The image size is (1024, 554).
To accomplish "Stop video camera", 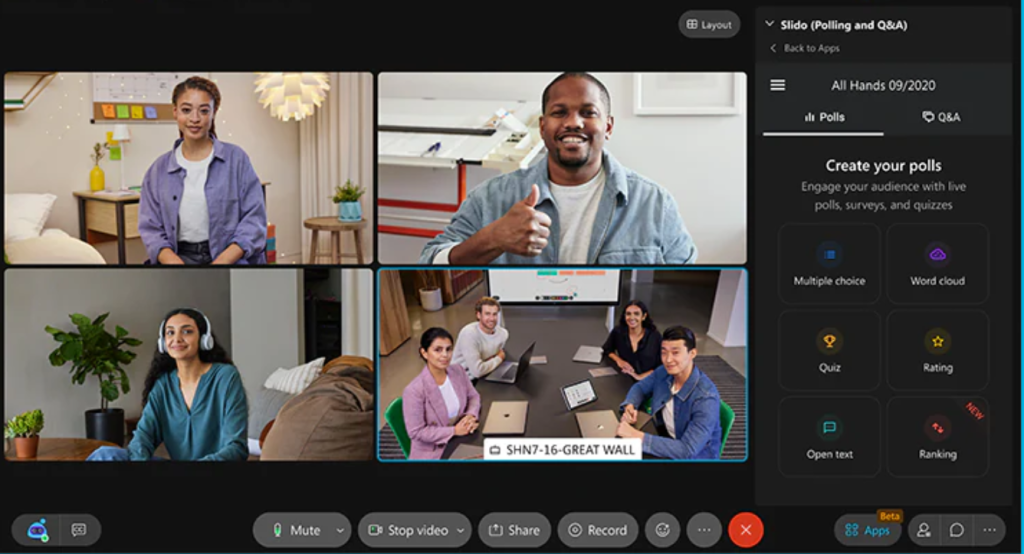I will click(x=406, y=530).
